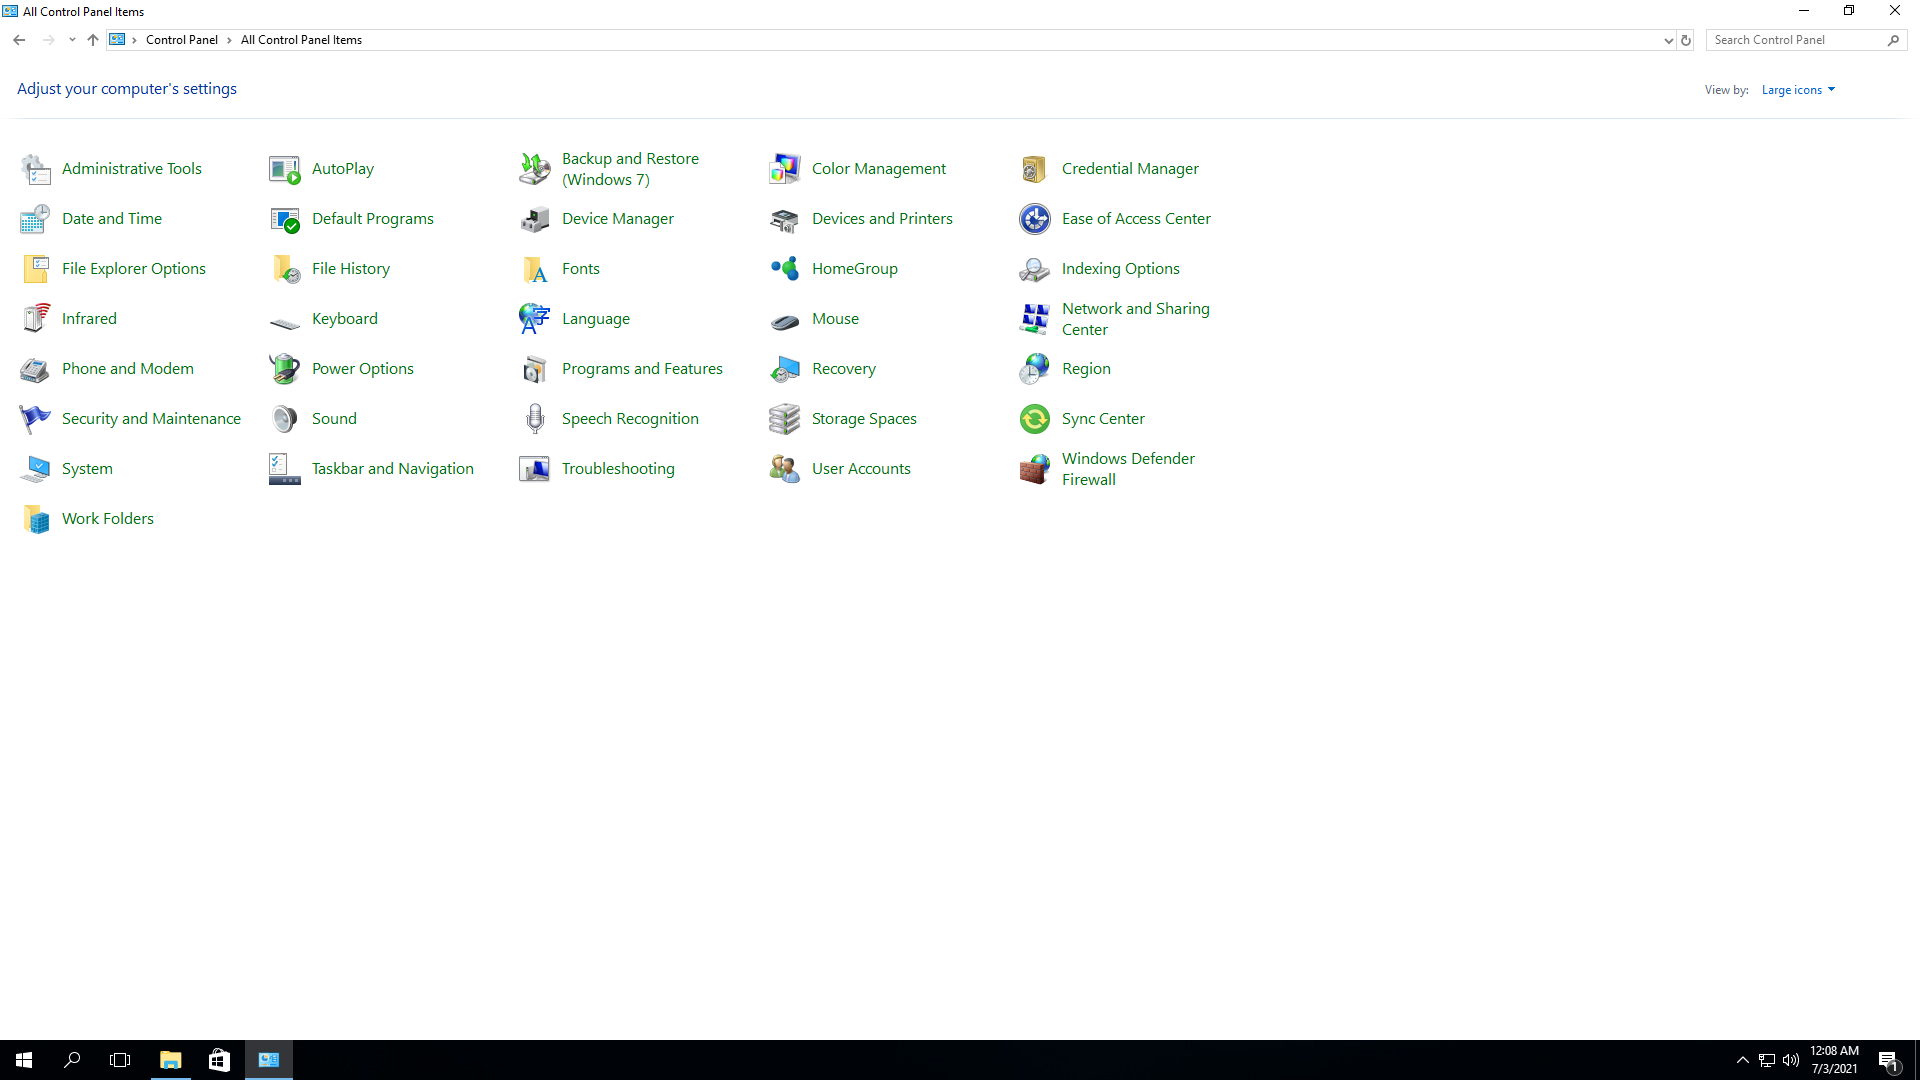Screen dimensions: 1920x1080
Task: Open the recent locations dropdown arrow
Action: click(72, 40)
